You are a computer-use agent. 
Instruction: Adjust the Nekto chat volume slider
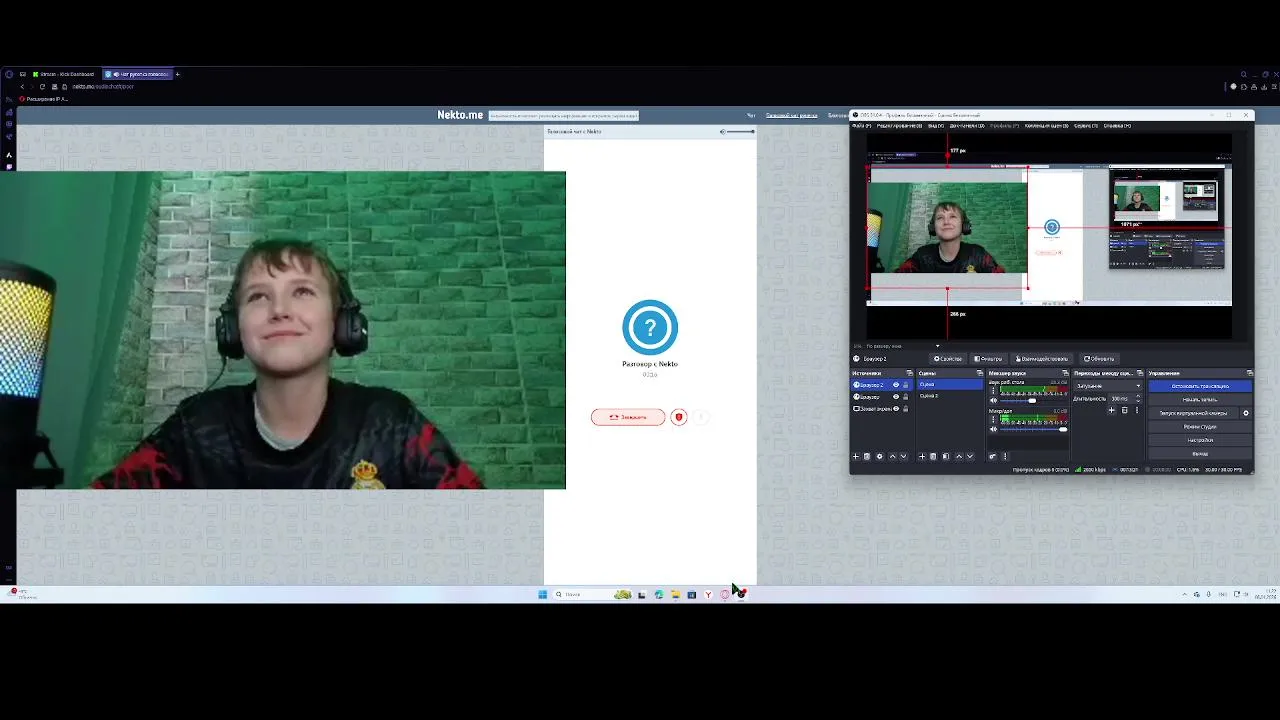tap(740, 131)
